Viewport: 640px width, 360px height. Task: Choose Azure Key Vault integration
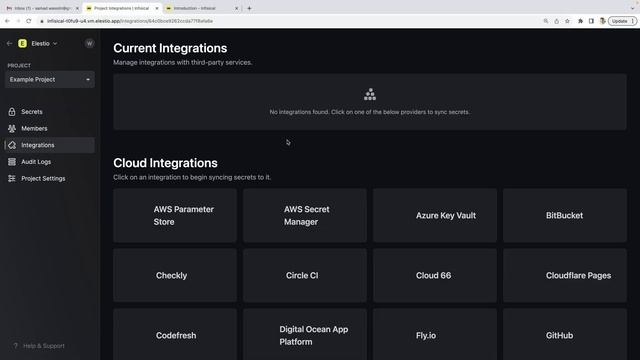(x=435, y=215)
